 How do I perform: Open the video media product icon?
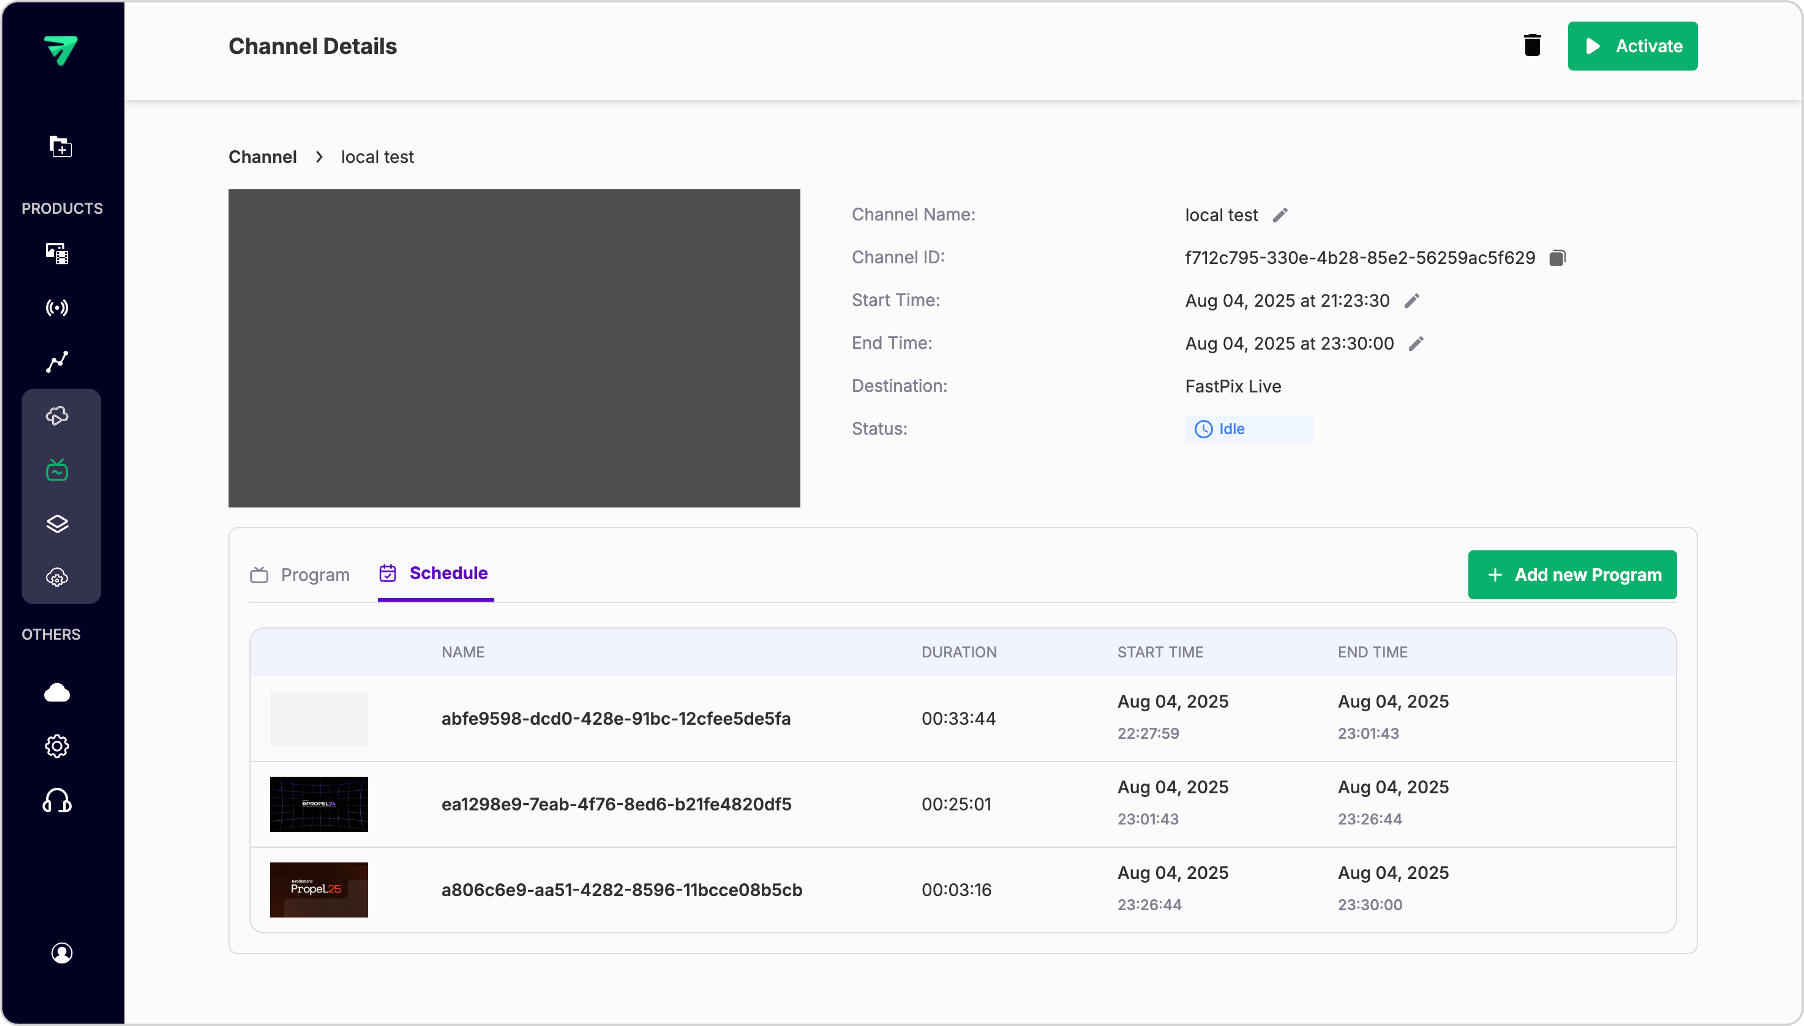click(x=57, y=253)
